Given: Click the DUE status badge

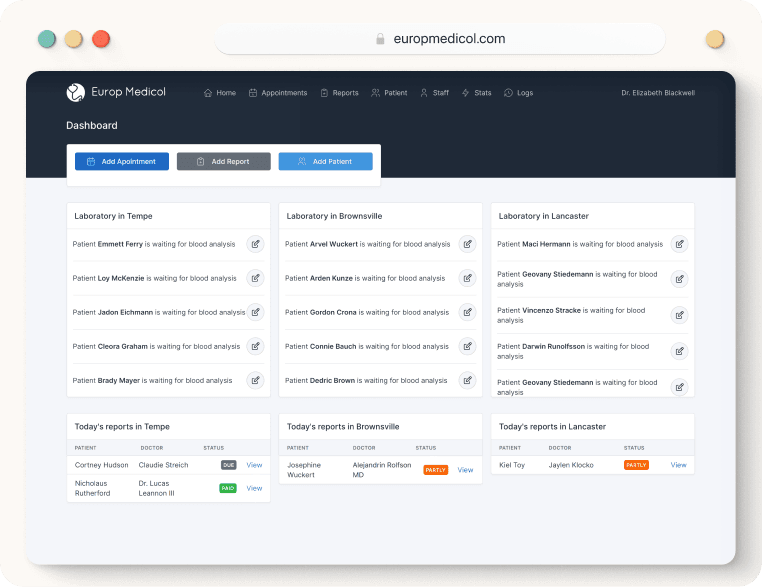Looking at the screenshot, I should pyautogui.click(x=229, y=465).
